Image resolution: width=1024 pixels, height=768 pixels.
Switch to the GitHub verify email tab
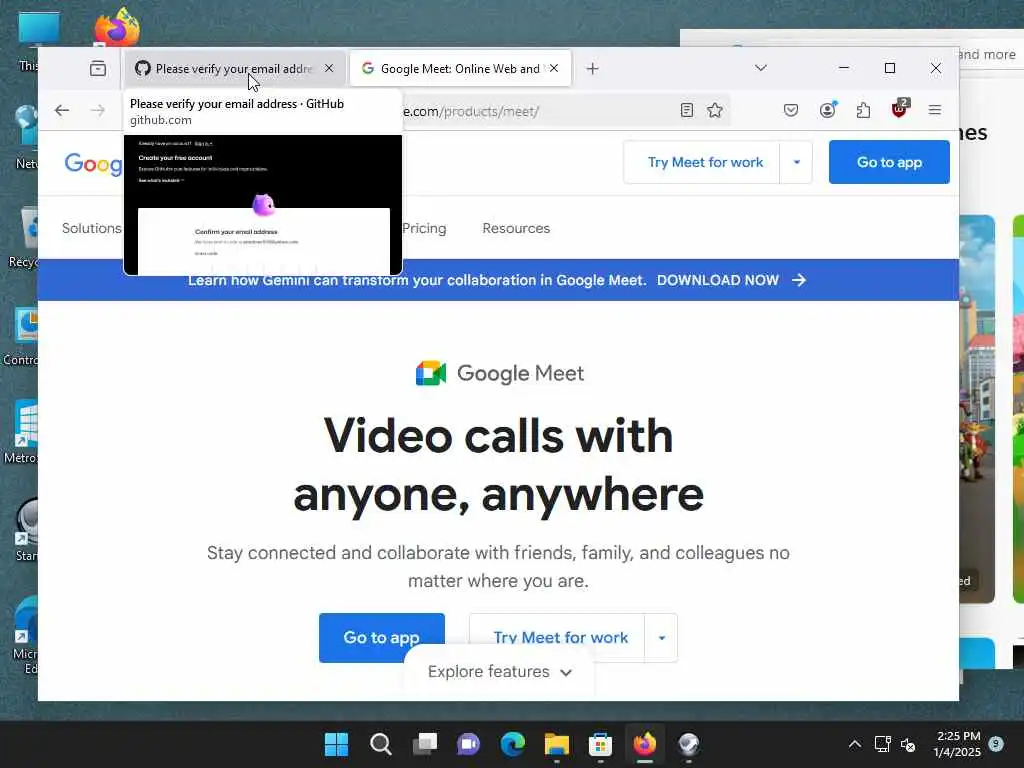234,69
